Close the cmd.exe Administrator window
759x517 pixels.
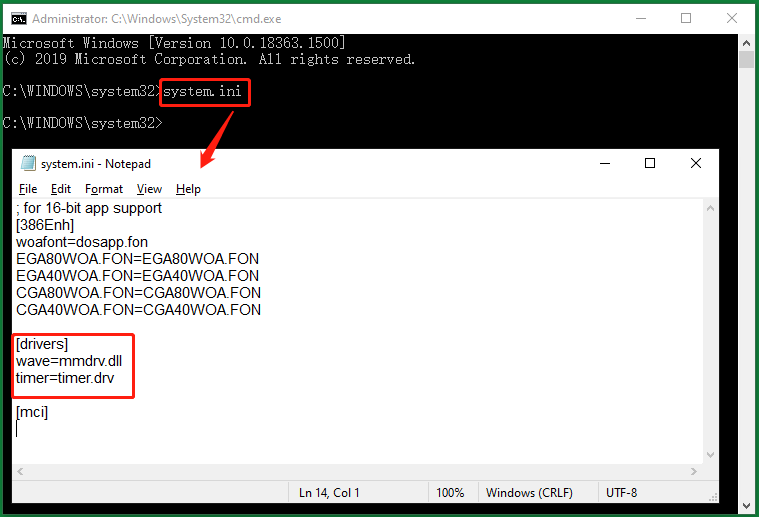(732, 18)
